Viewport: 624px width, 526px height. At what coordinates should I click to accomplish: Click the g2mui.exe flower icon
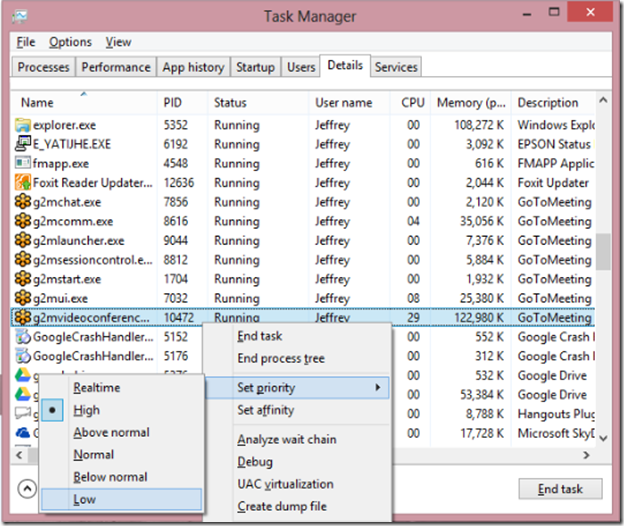(x=23, y=298)
